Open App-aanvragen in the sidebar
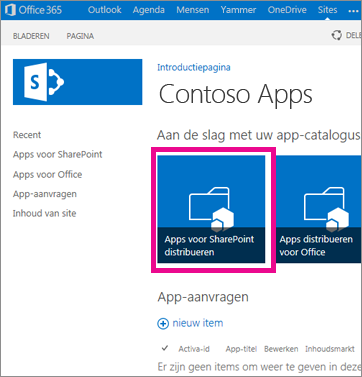Screen dimensions: 362x377 point(45,194)
